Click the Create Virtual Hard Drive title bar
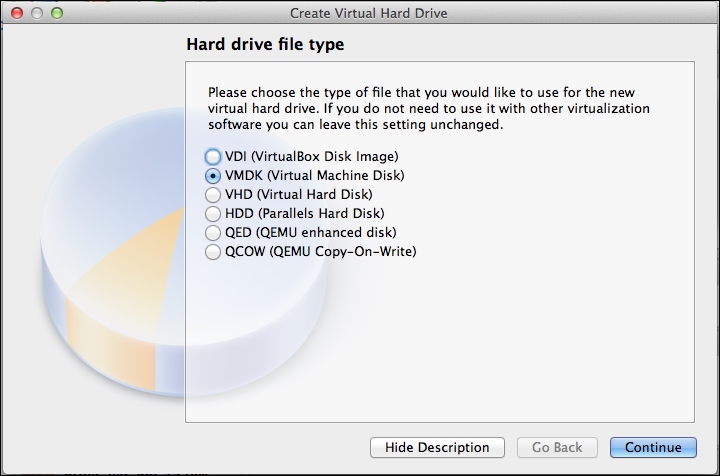720x476 pixels. point(368,13)
